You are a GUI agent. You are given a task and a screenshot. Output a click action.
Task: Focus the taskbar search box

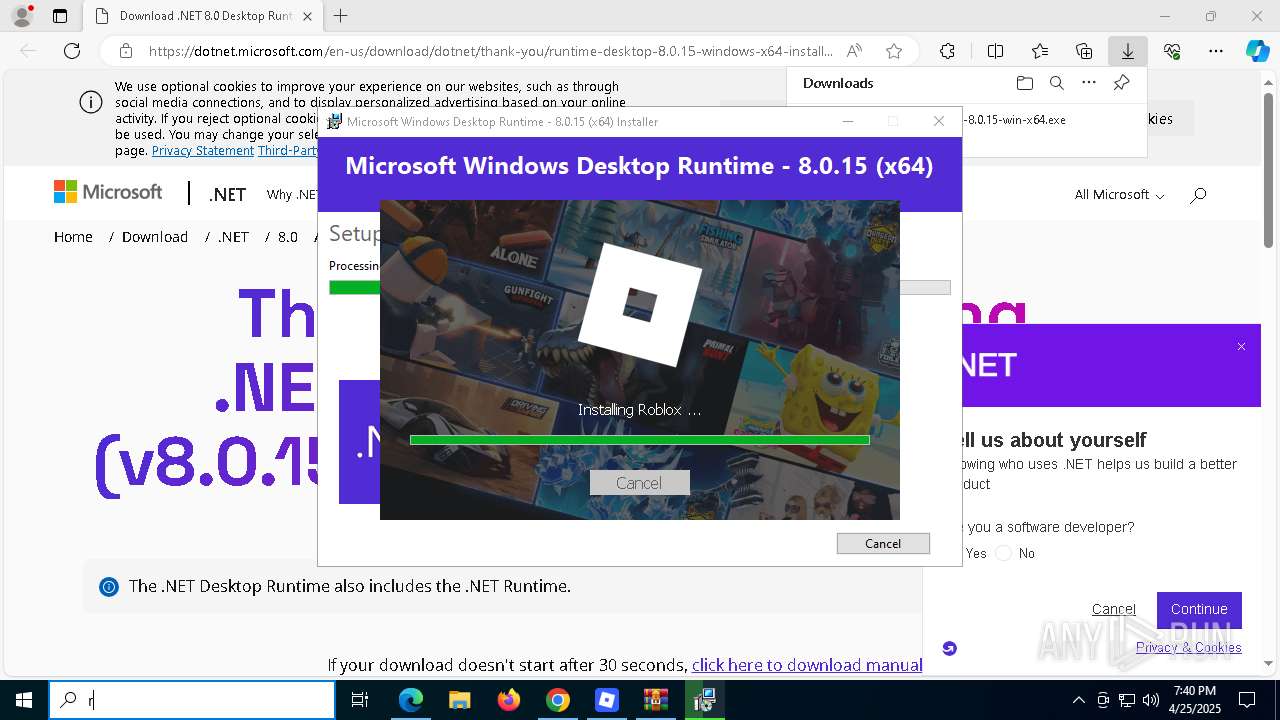pos(192,700)
